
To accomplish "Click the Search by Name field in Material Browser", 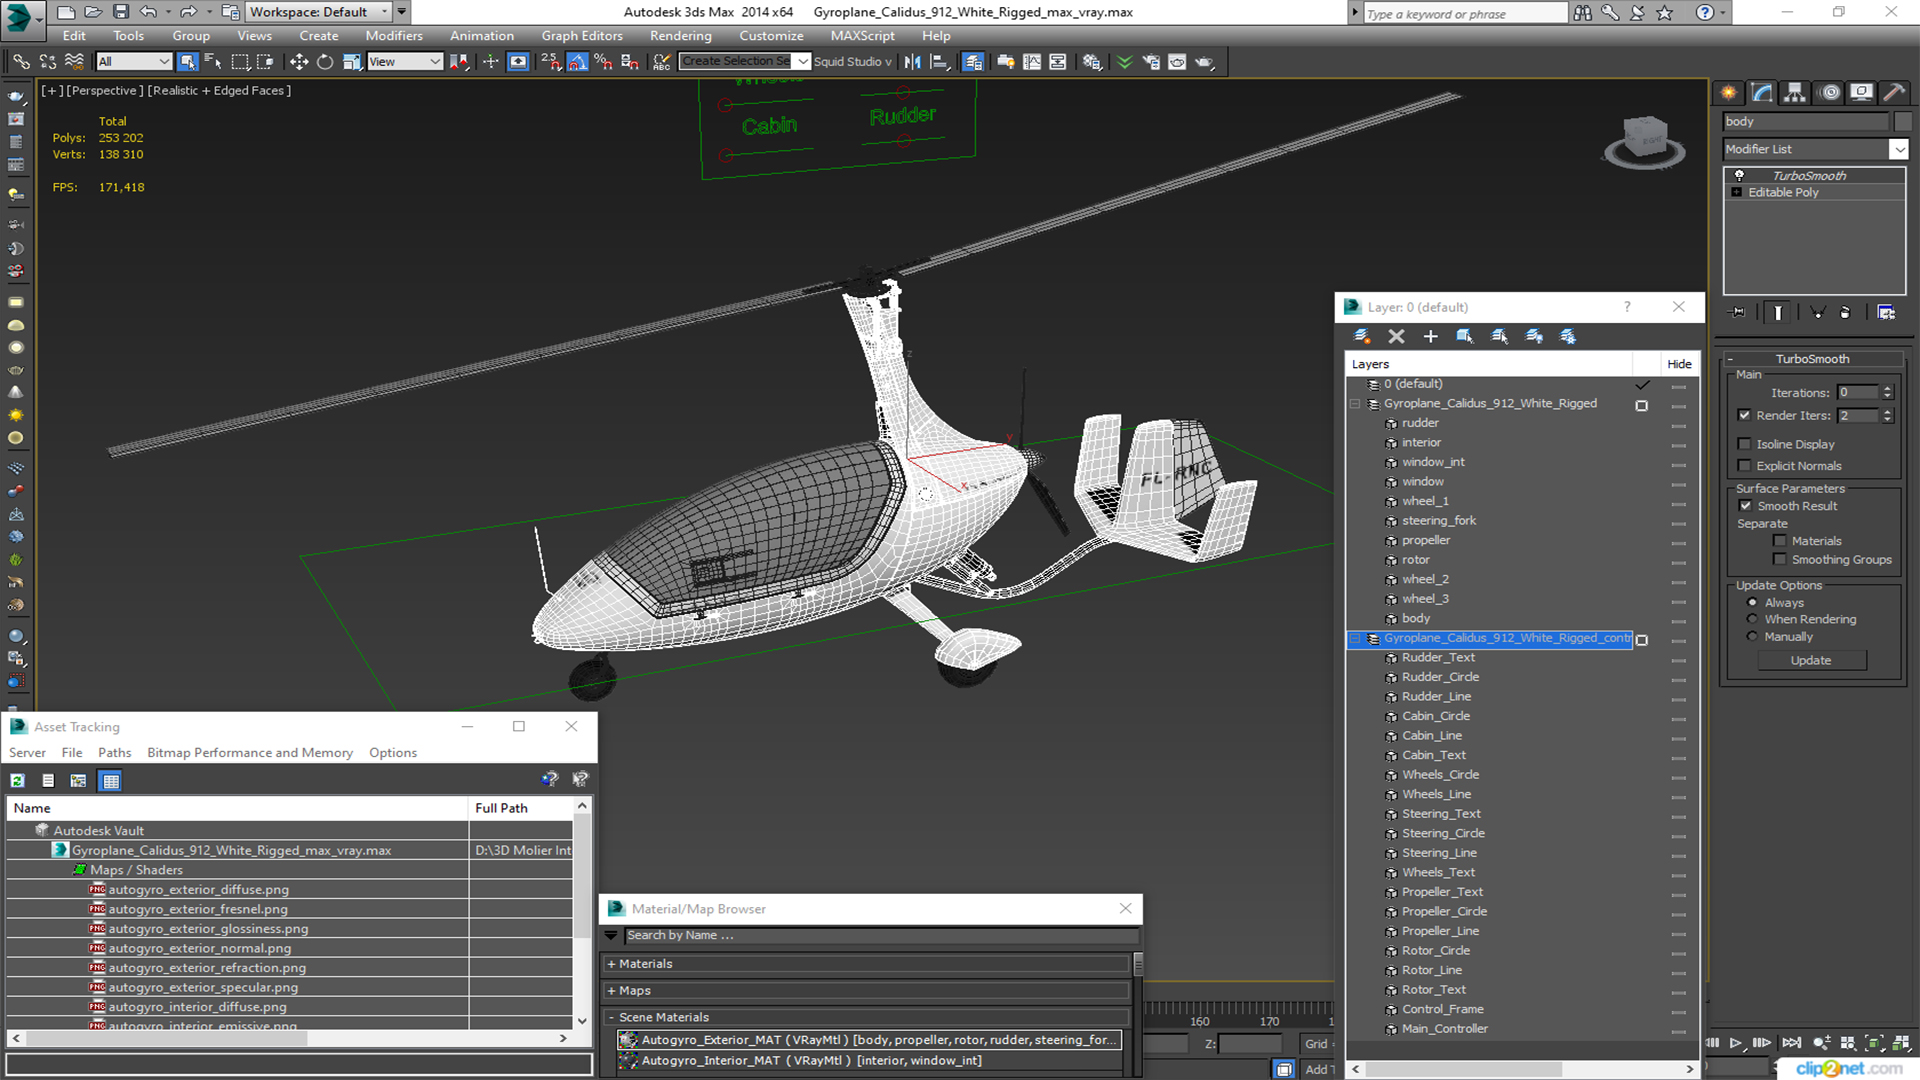I will (880, 936).
